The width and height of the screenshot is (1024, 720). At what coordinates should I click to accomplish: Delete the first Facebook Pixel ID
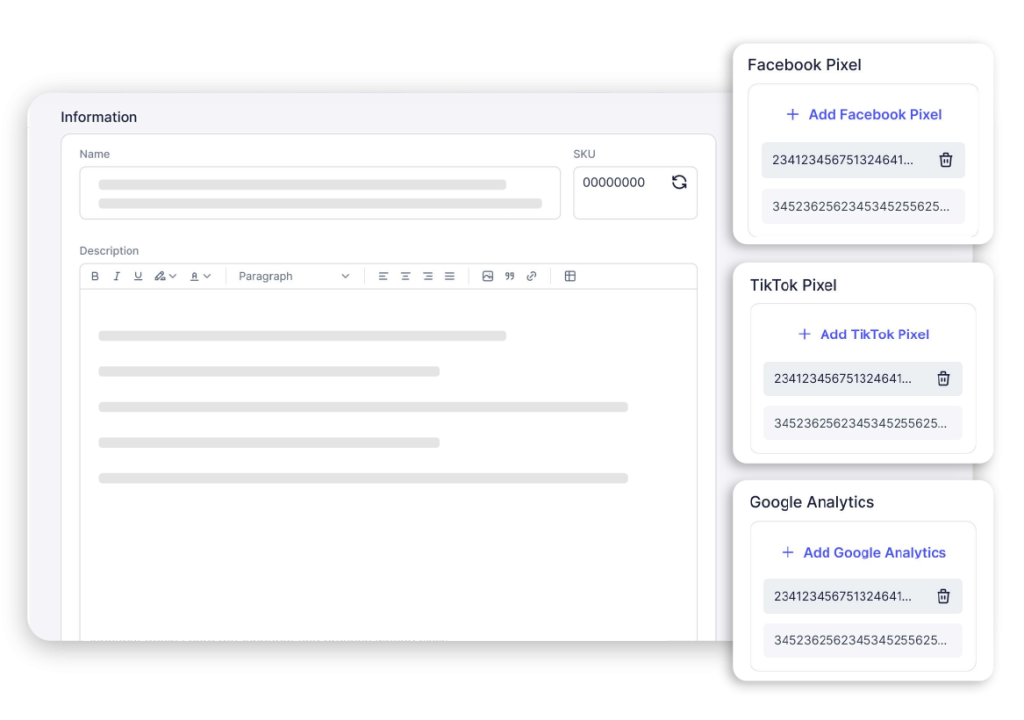tap(945, 160)
